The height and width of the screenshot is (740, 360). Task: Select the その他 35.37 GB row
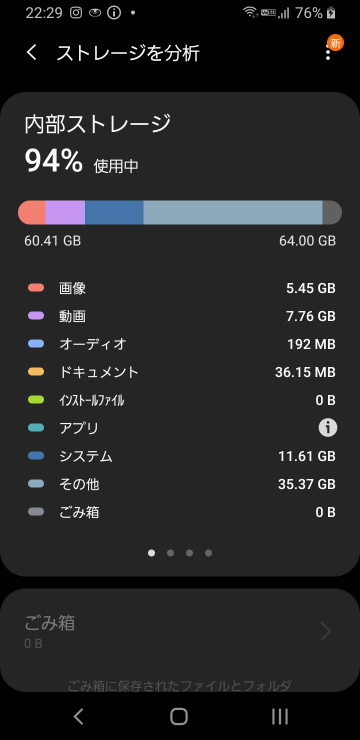(182, 484)
